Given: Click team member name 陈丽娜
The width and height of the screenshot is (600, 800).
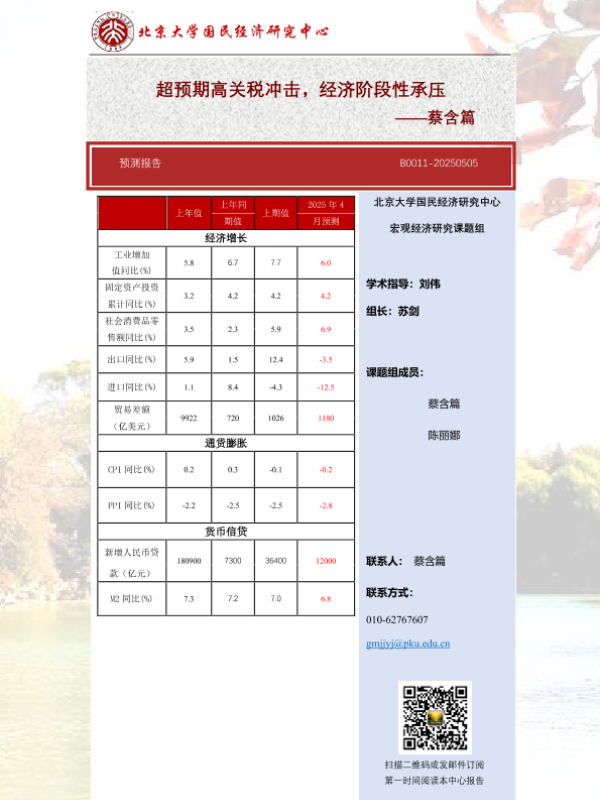Looking at the screenshot, I should coord(444,436).
